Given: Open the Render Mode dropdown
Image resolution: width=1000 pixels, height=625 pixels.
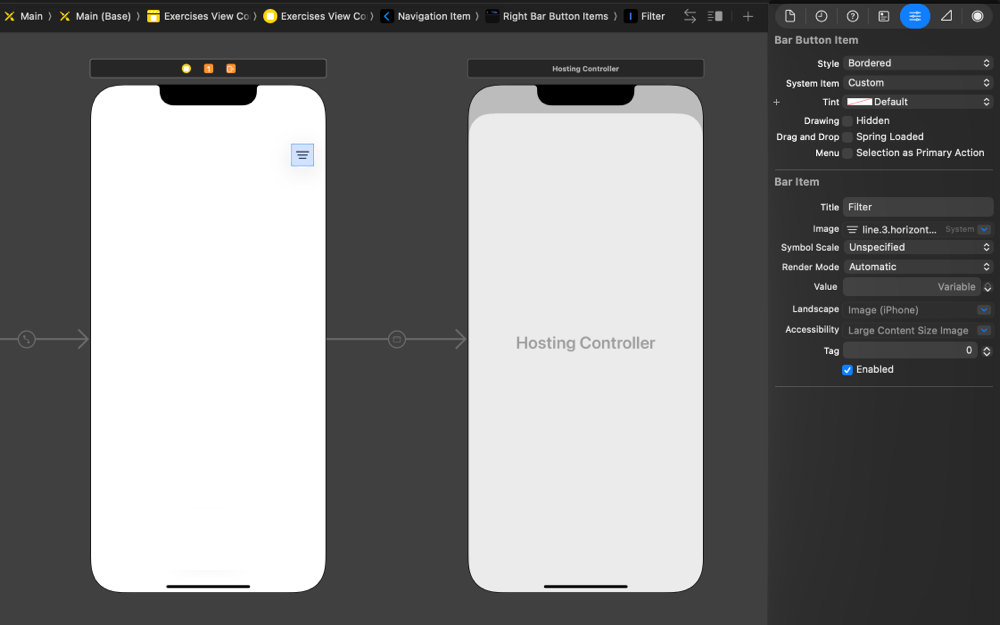Looking at the screenshot, I should click(918, 267).
